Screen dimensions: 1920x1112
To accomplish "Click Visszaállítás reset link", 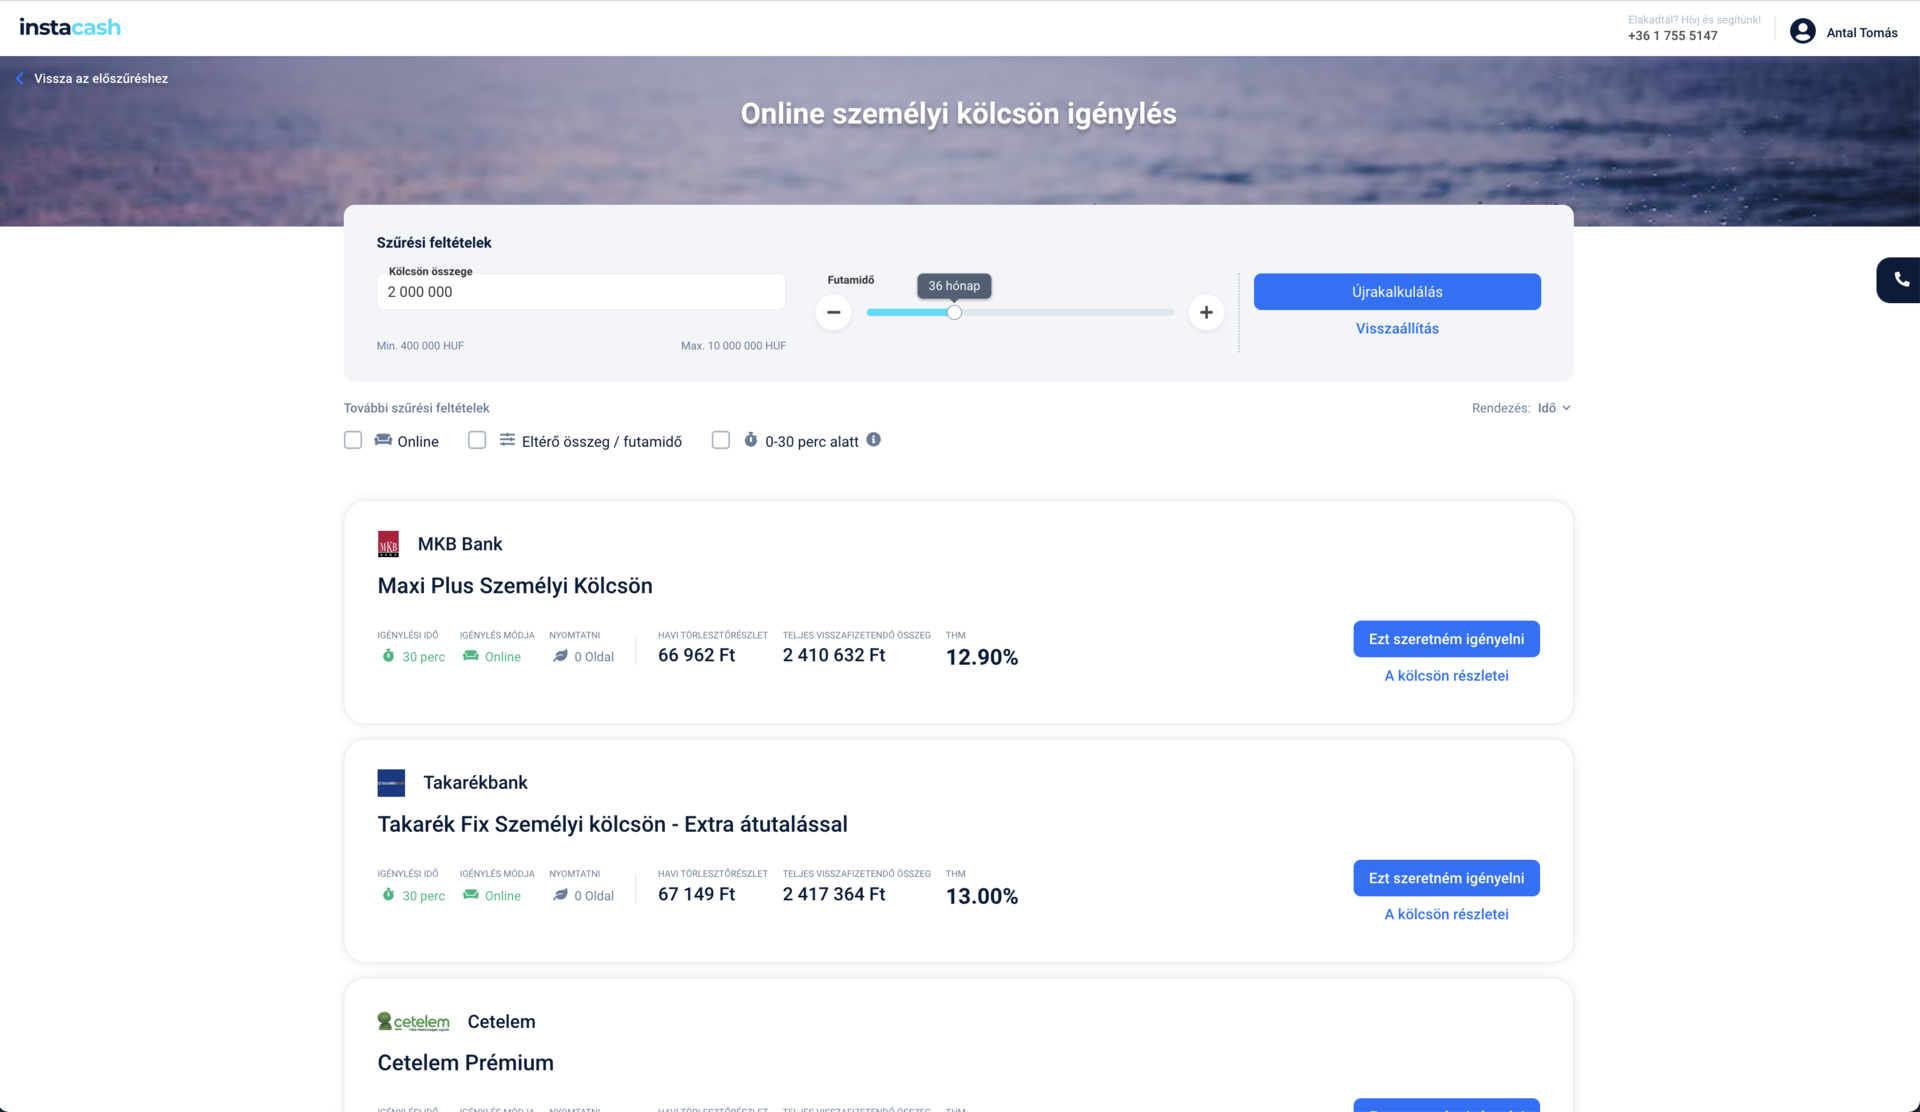I will 1397,328.
